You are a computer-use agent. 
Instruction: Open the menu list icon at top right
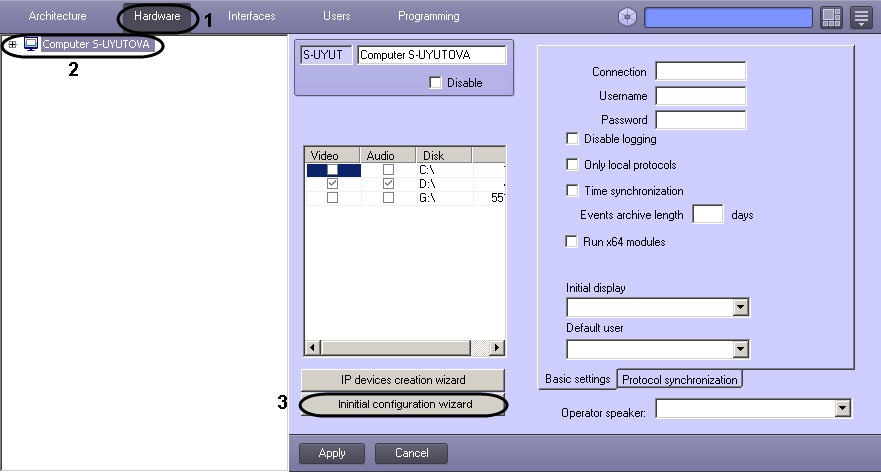tap(860, 17)
